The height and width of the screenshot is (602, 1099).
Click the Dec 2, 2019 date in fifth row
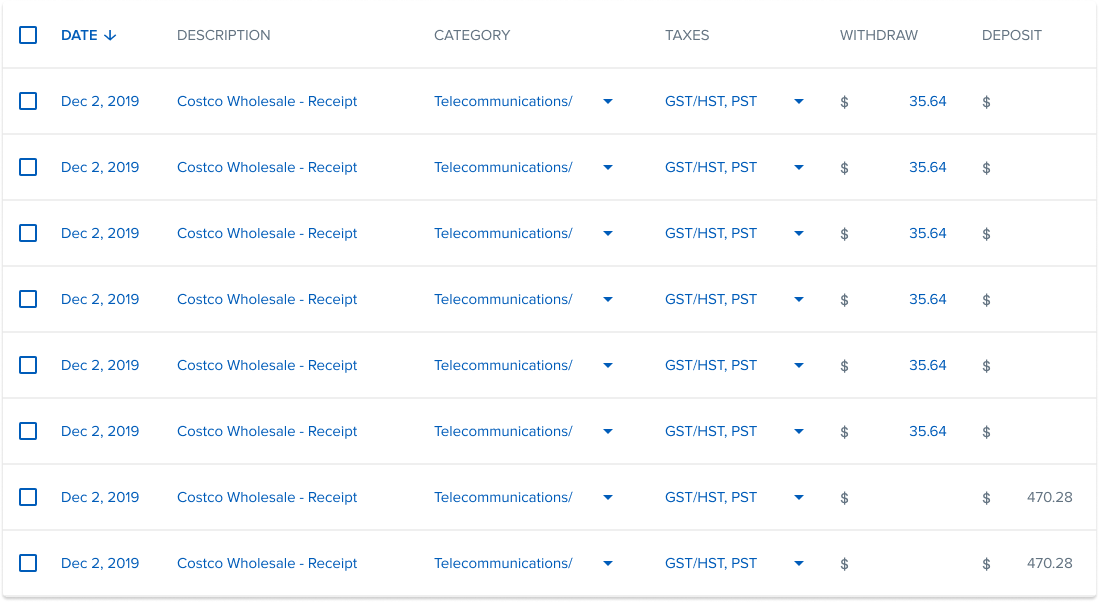(100, 365)
